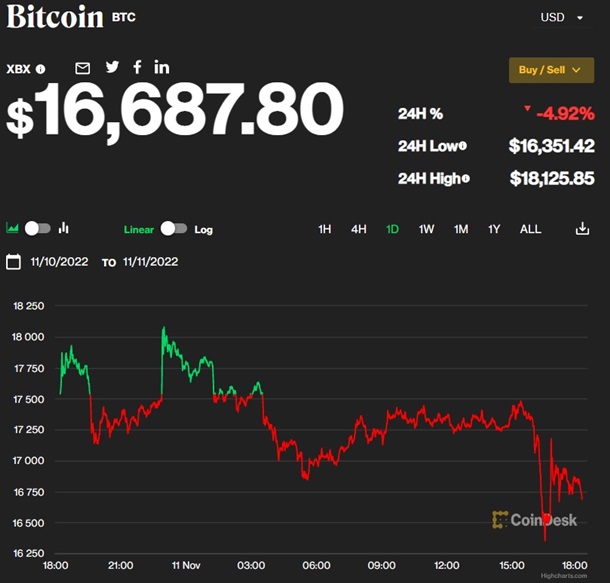The image size is (610, 583).
Task: Share Bitcoin price via email icon
Action: (83, 68)
